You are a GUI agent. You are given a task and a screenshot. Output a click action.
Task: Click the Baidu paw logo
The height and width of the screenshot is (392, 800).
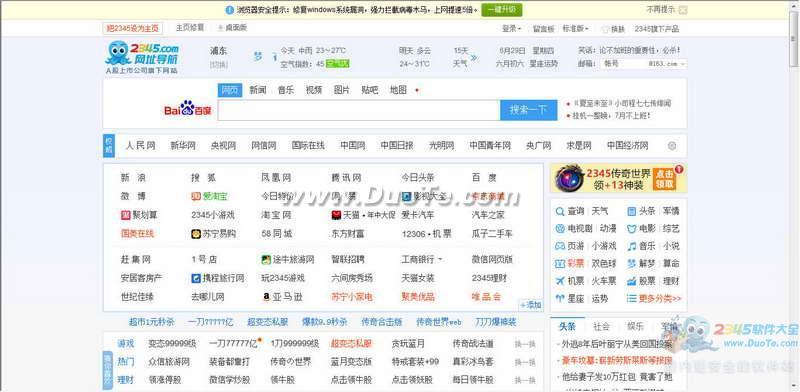(187, 109)
